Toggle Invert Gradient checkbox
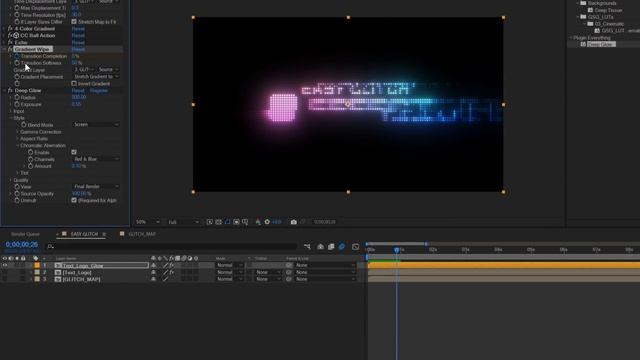The height and width of the screenshot is (360, 640). pyautogui.click(x=74, y=84)
